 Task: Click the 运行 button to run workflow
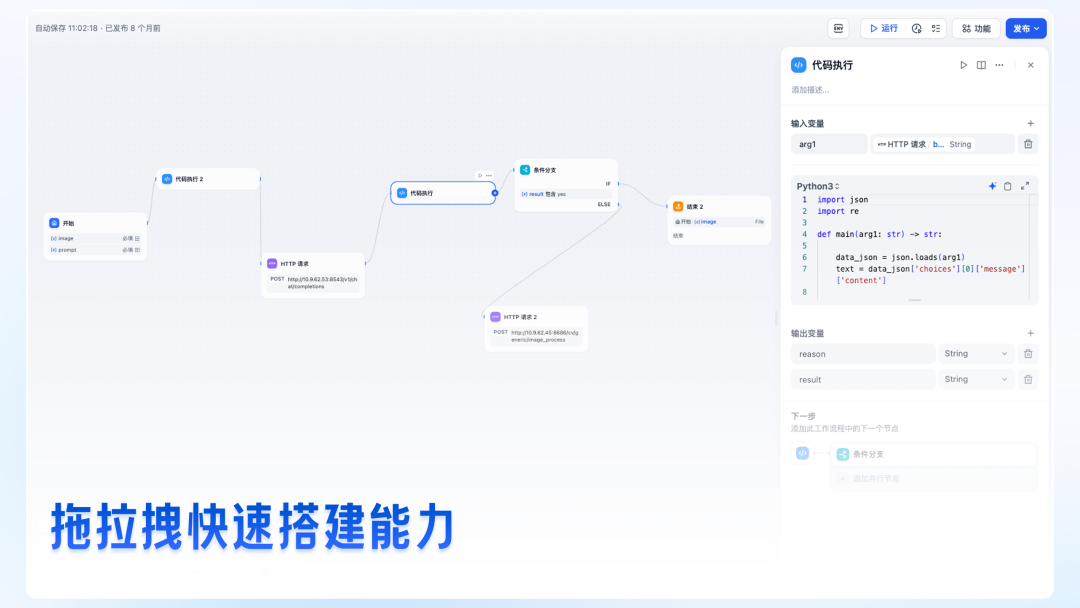884,28
